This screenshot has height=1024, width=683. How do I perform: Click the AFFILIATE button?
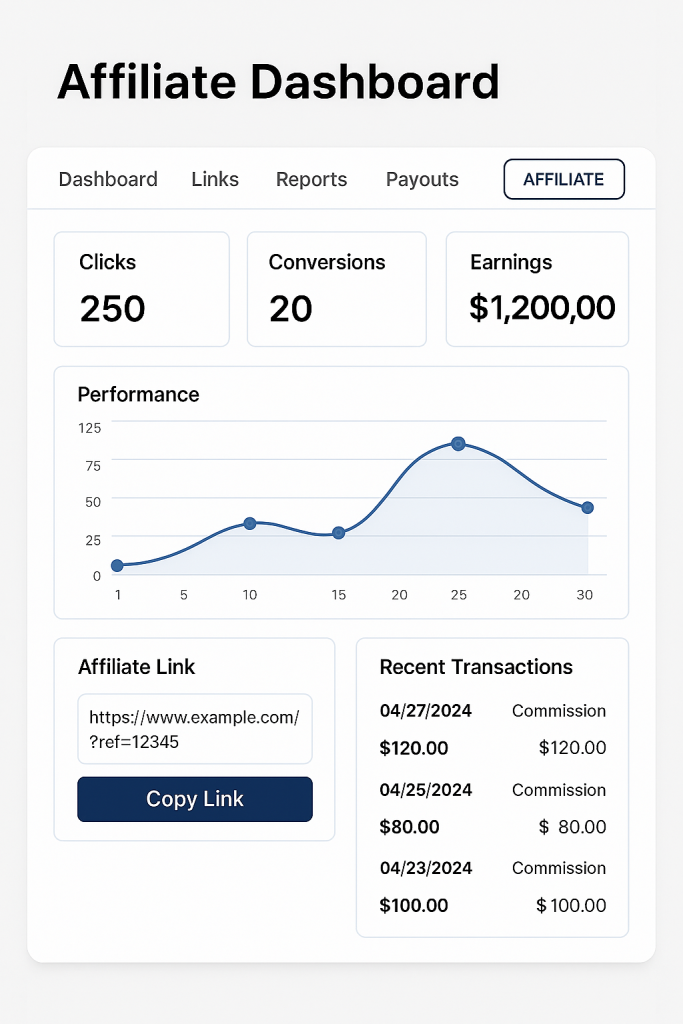pos(564,180)
